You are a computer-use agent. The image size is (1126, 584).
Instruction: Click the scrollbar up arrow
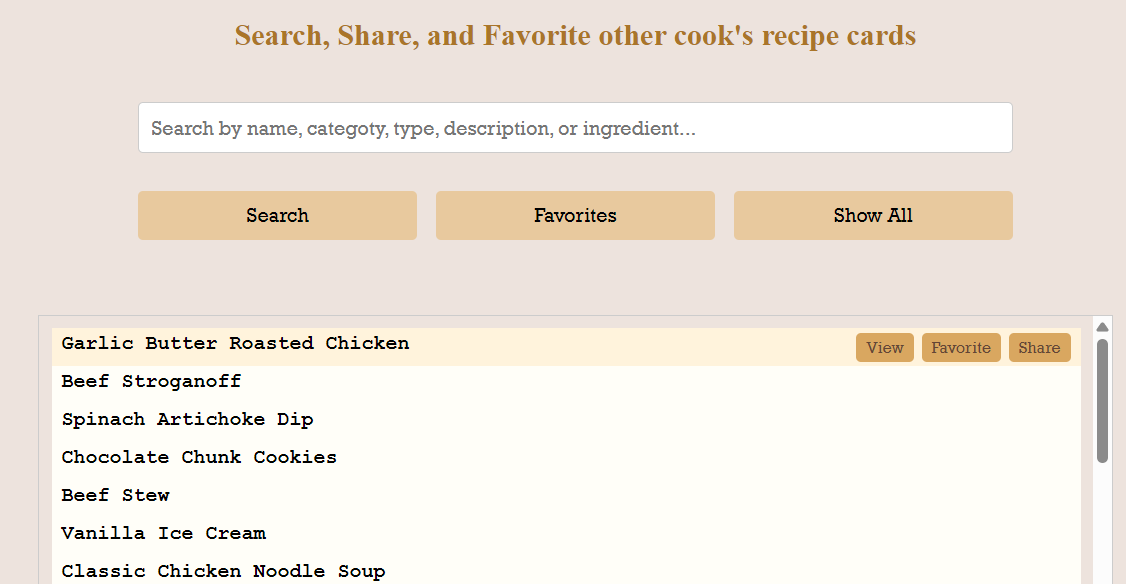coord(1101,325)
